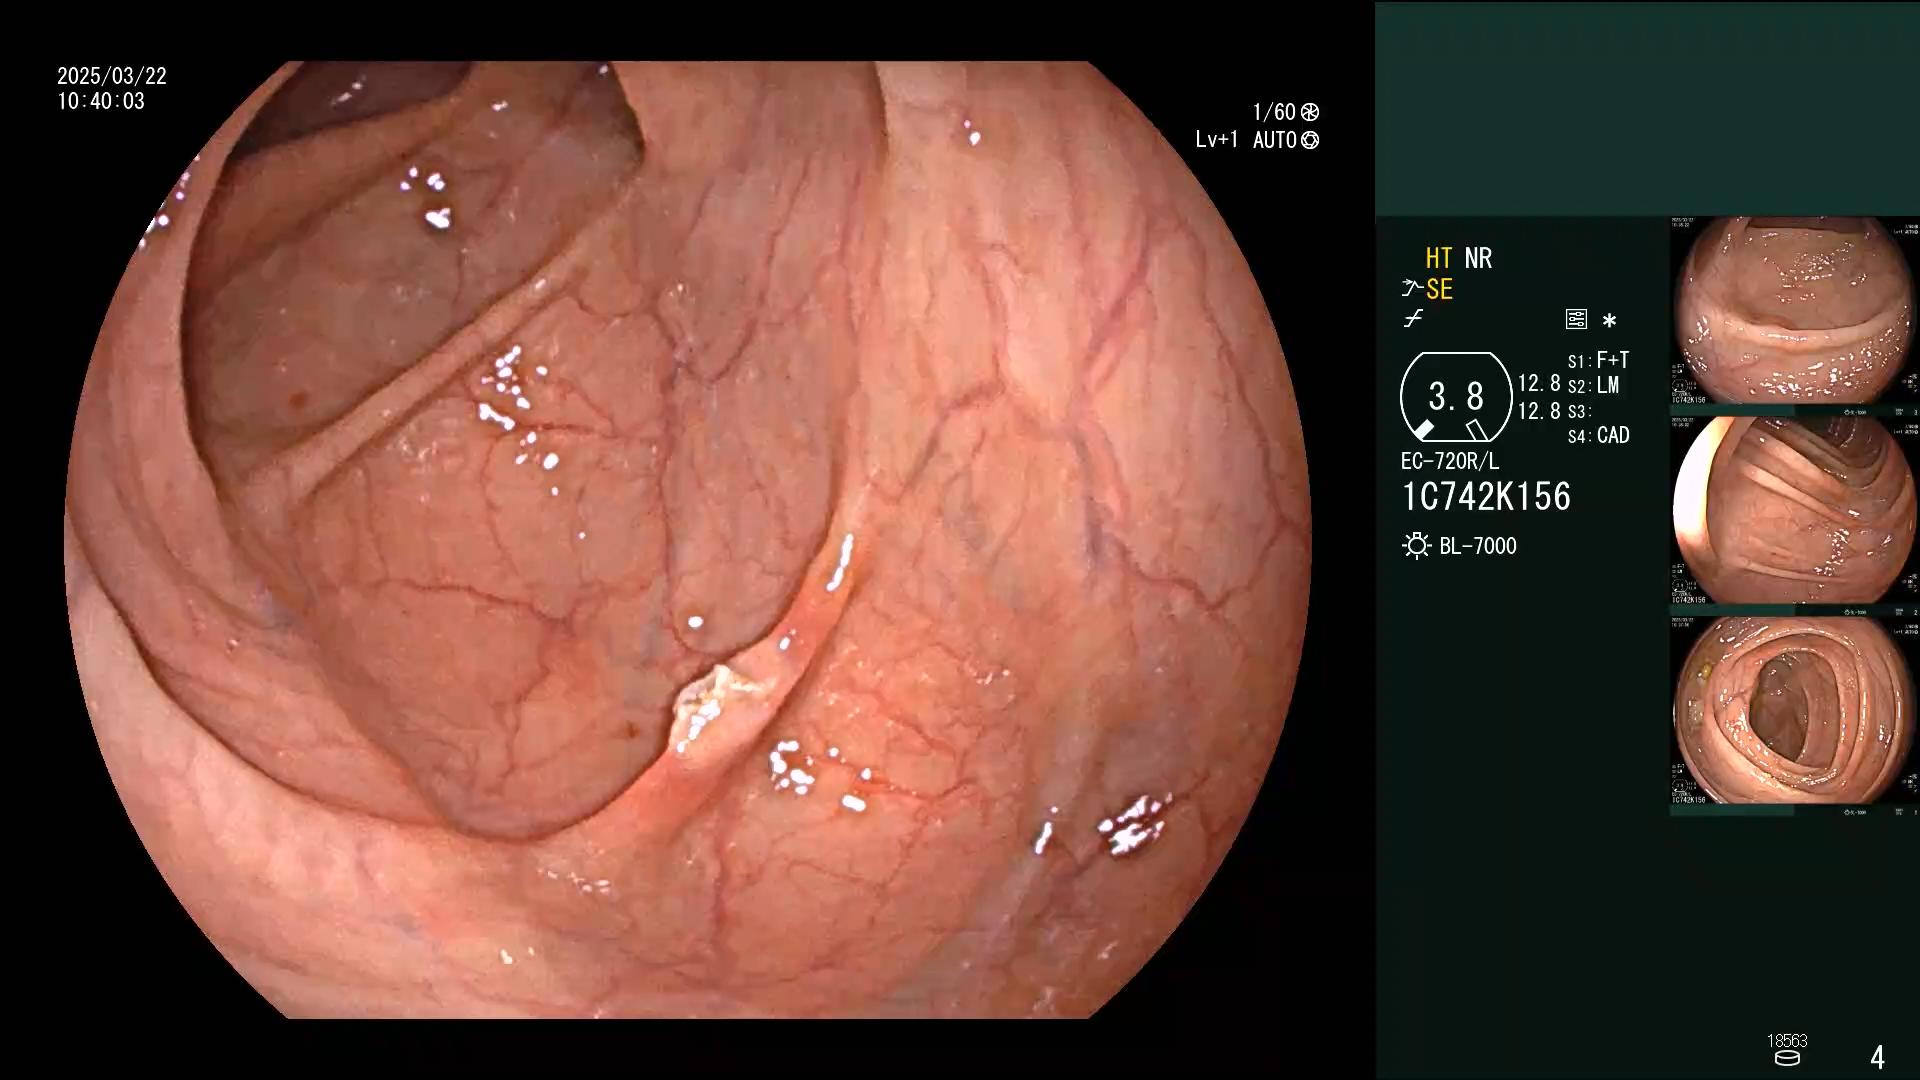Click the 1/60 shutter speed value
The width and height of the screenshot is (1920, 1080).
click(1274, 112)
